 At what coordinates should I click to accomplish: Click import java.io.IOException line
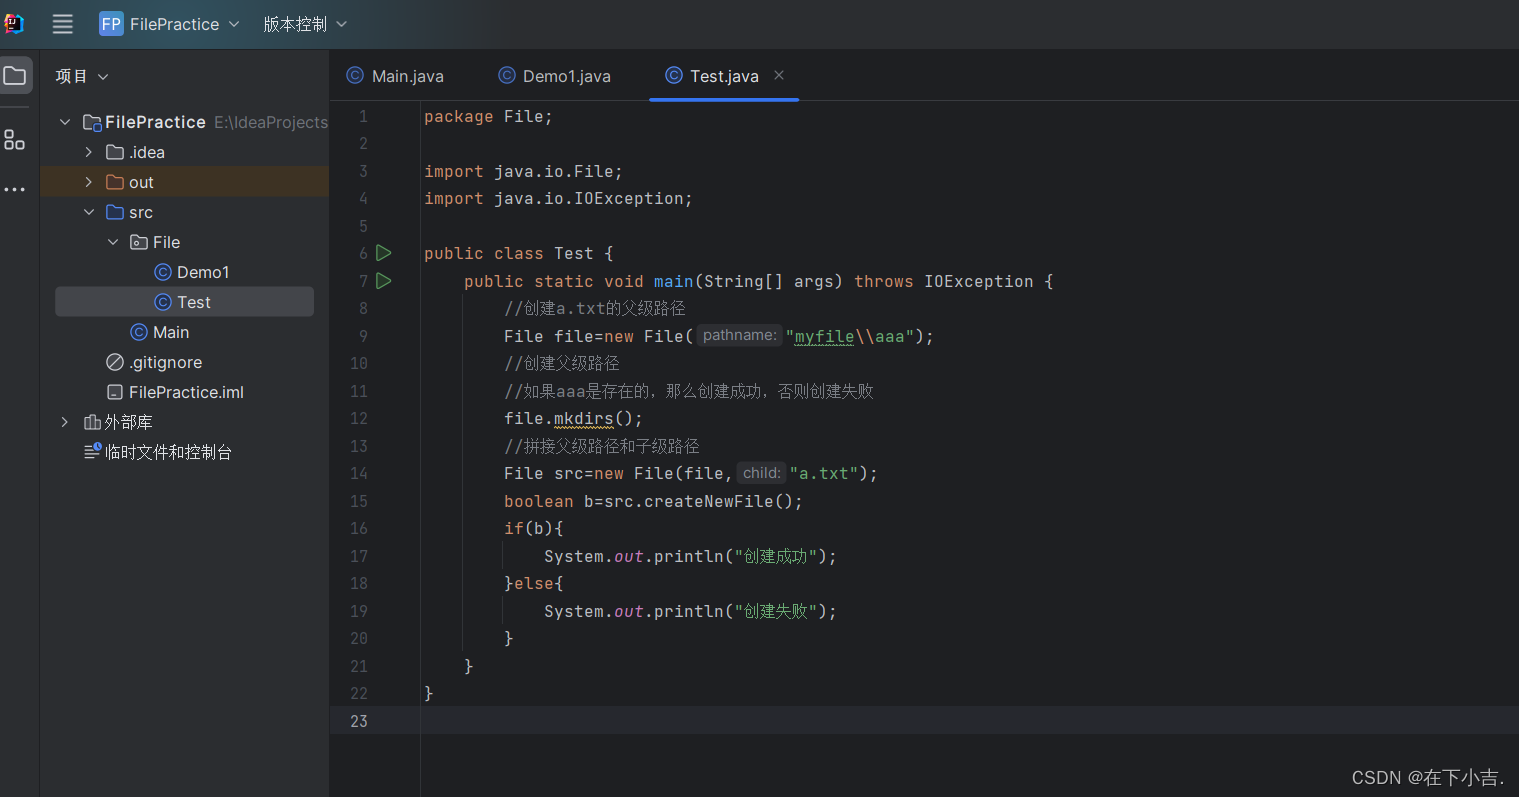558,198
